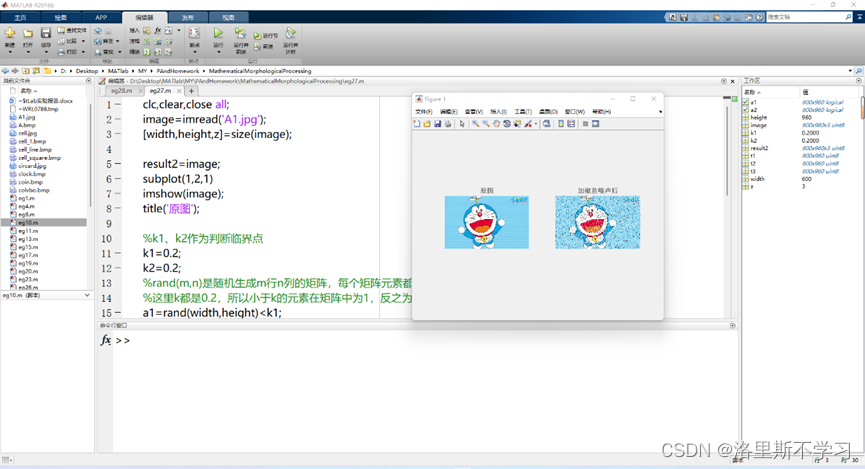The image size is (865, 469).
Task: Open the Breakpoints dropdown arrow
Action: click(195, 52)
